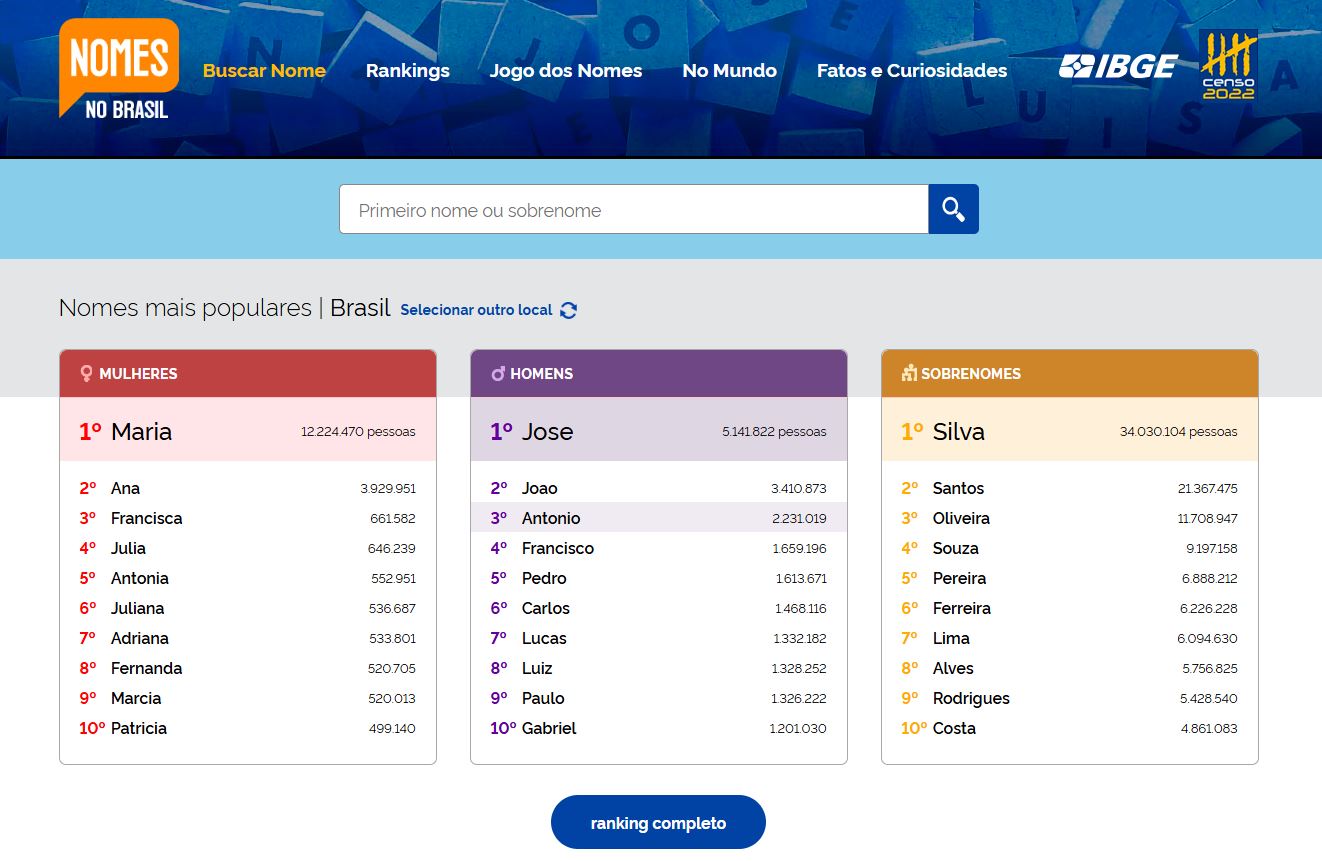Screen dimensions: 1322x861
Task: Open the Rankings menu item
Action: pos(407,70)
